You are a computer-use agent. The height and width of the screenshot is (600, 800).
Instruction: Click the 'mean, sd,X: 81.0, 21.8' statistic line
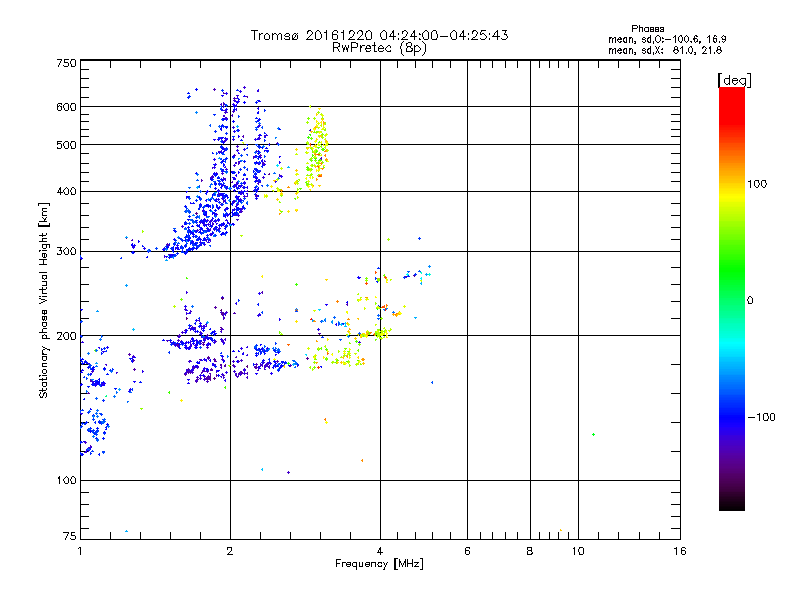(x=665, y=50)
